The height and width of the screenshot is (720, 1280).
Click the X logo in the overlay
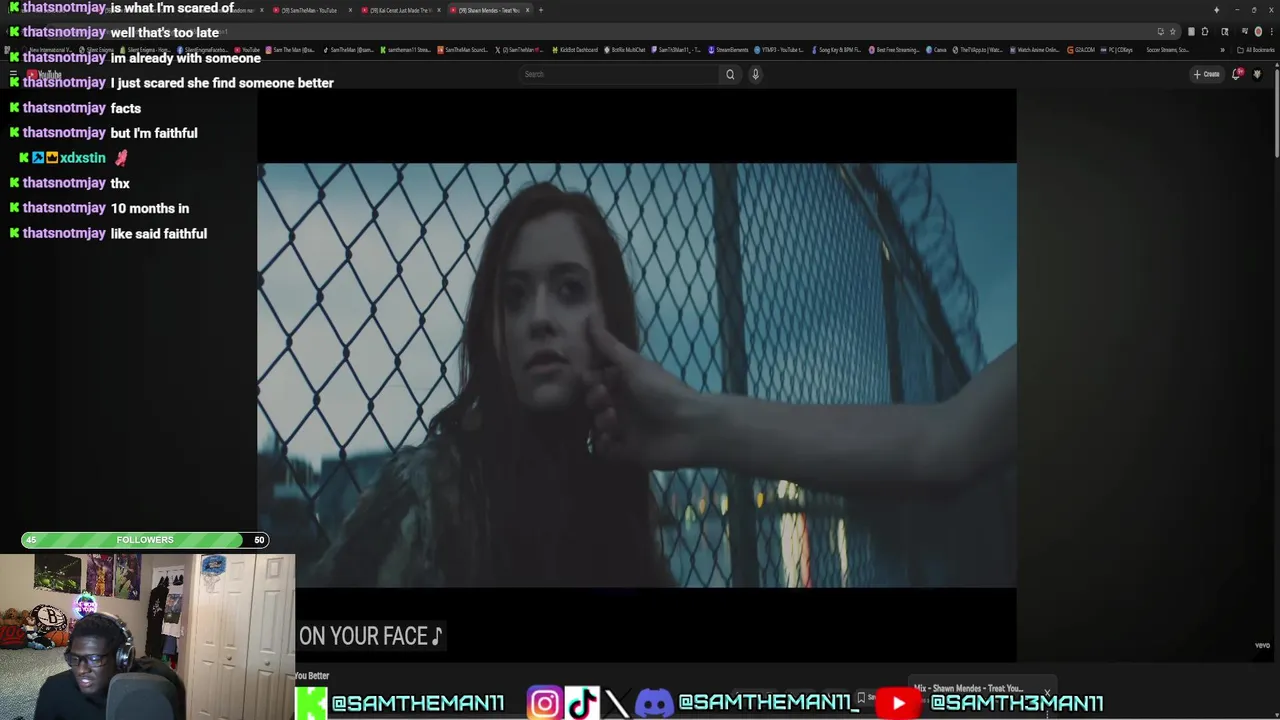tap(617, 703)
